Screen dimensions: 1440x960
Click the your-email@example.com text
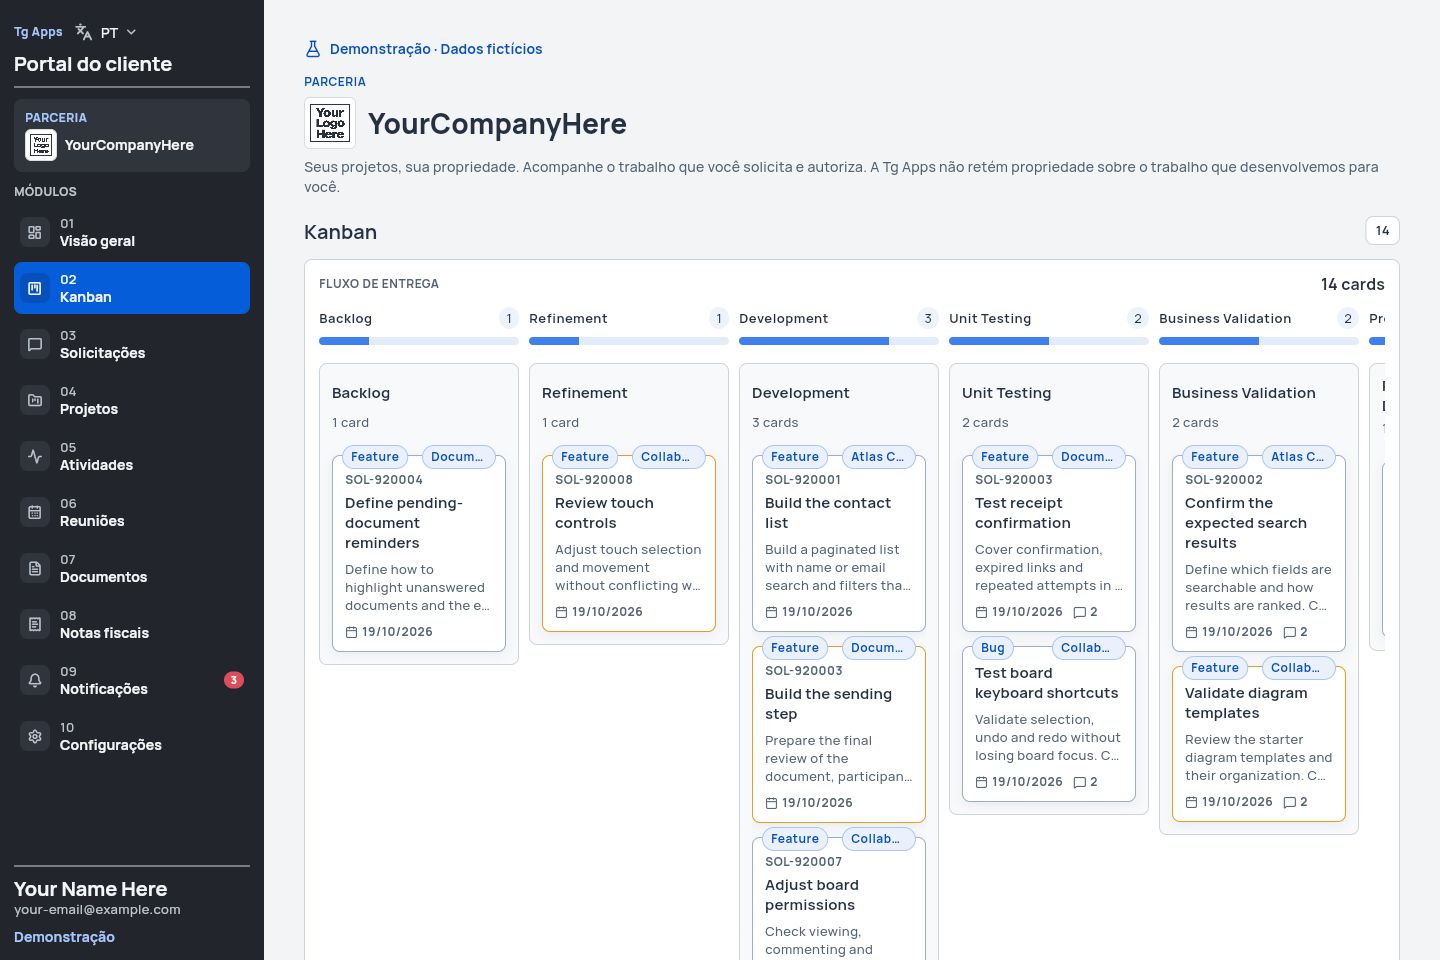tap(97, 910)
